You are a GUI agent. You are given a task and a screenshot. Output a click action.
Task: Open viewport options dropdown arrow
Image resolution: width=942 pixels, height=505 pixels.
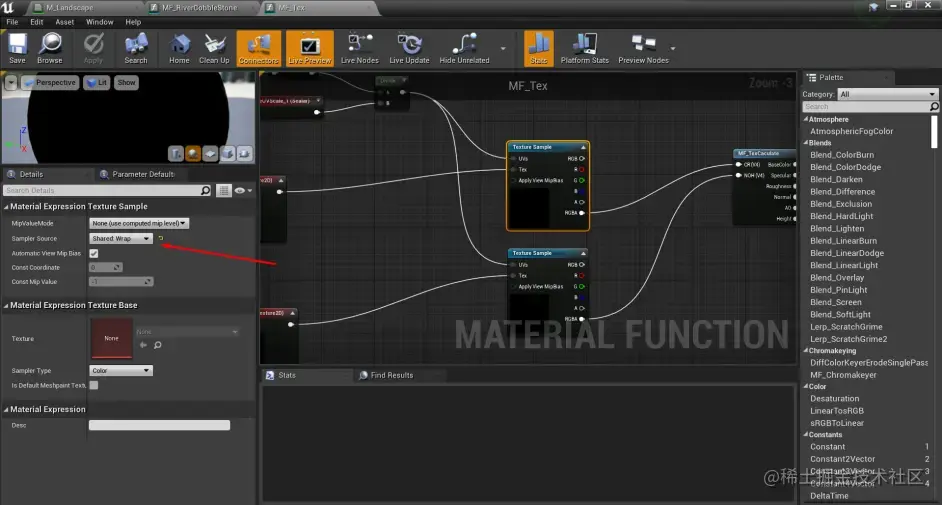pyautogui.click(x=11, y=82)
